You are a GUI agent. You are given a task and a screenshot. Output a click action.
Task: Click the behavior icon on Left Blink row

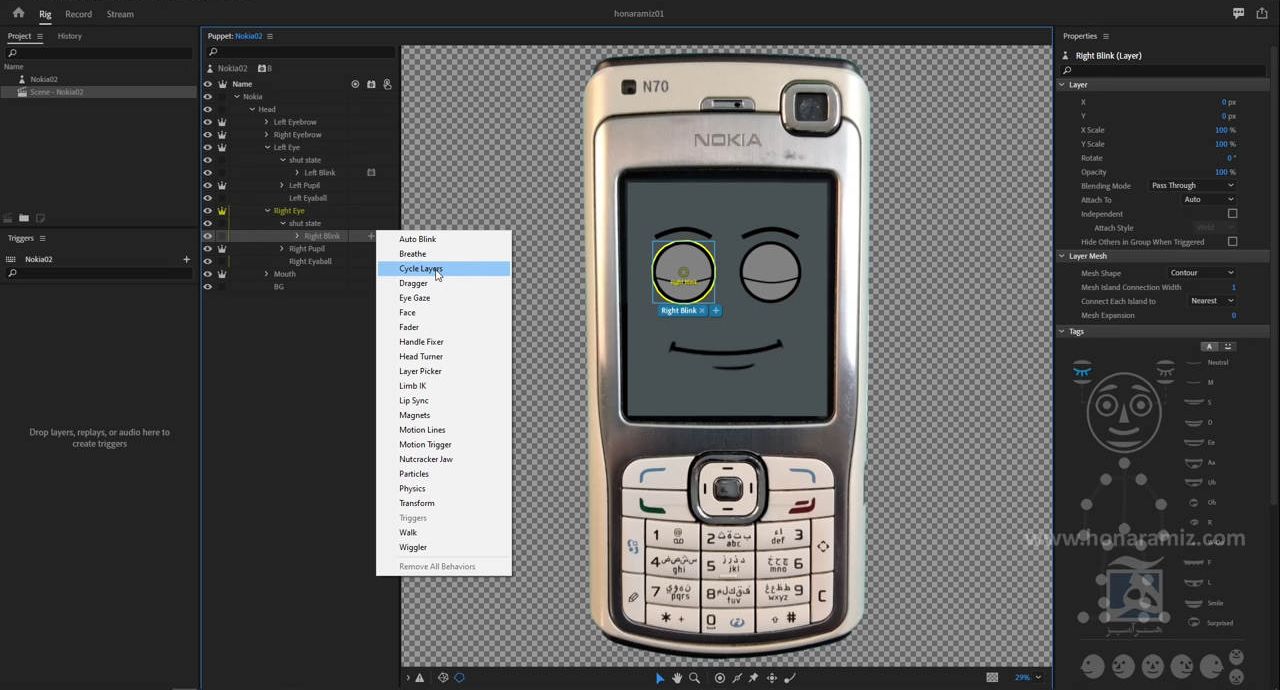click(371, 172)
